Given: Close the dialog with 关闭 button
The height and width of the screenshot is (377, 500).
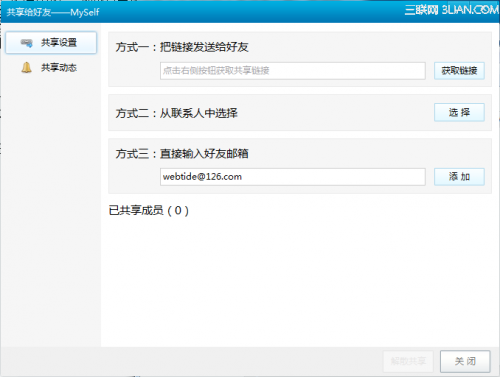Looking at the screenshot, I should pos(465,361).
